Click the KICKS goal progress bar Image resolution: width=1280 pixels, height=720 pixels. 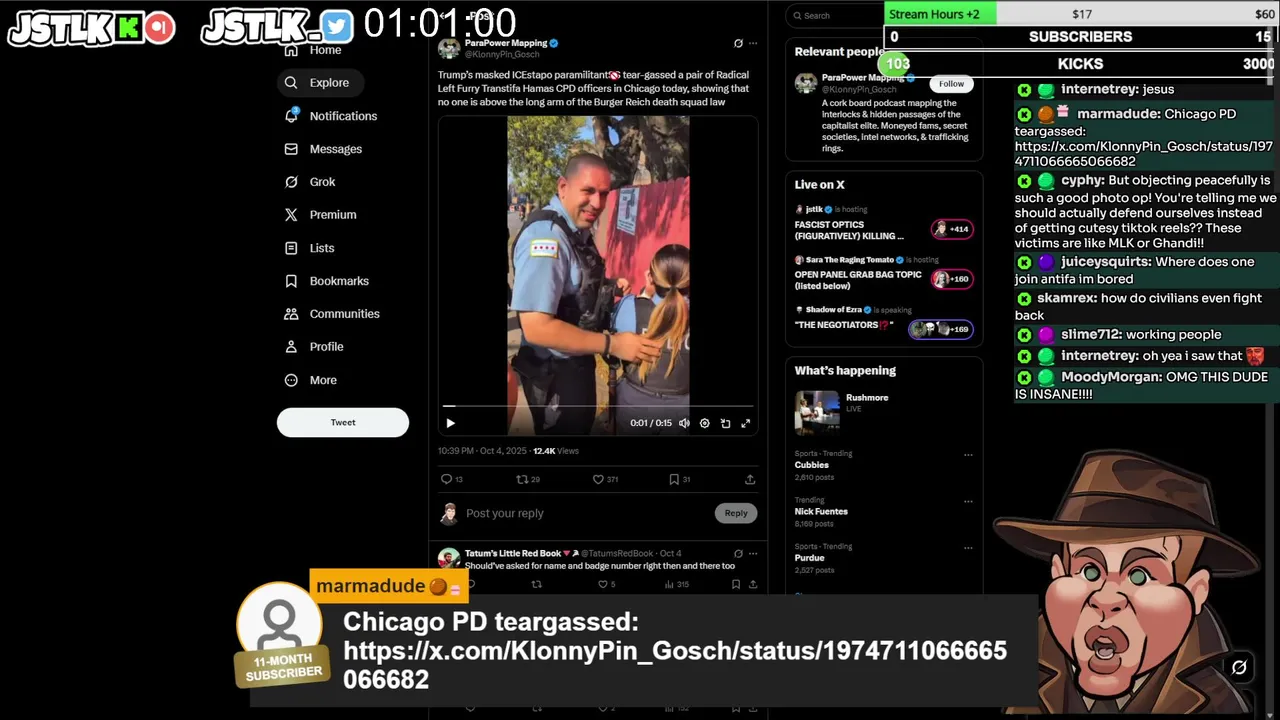point(1080,63)
